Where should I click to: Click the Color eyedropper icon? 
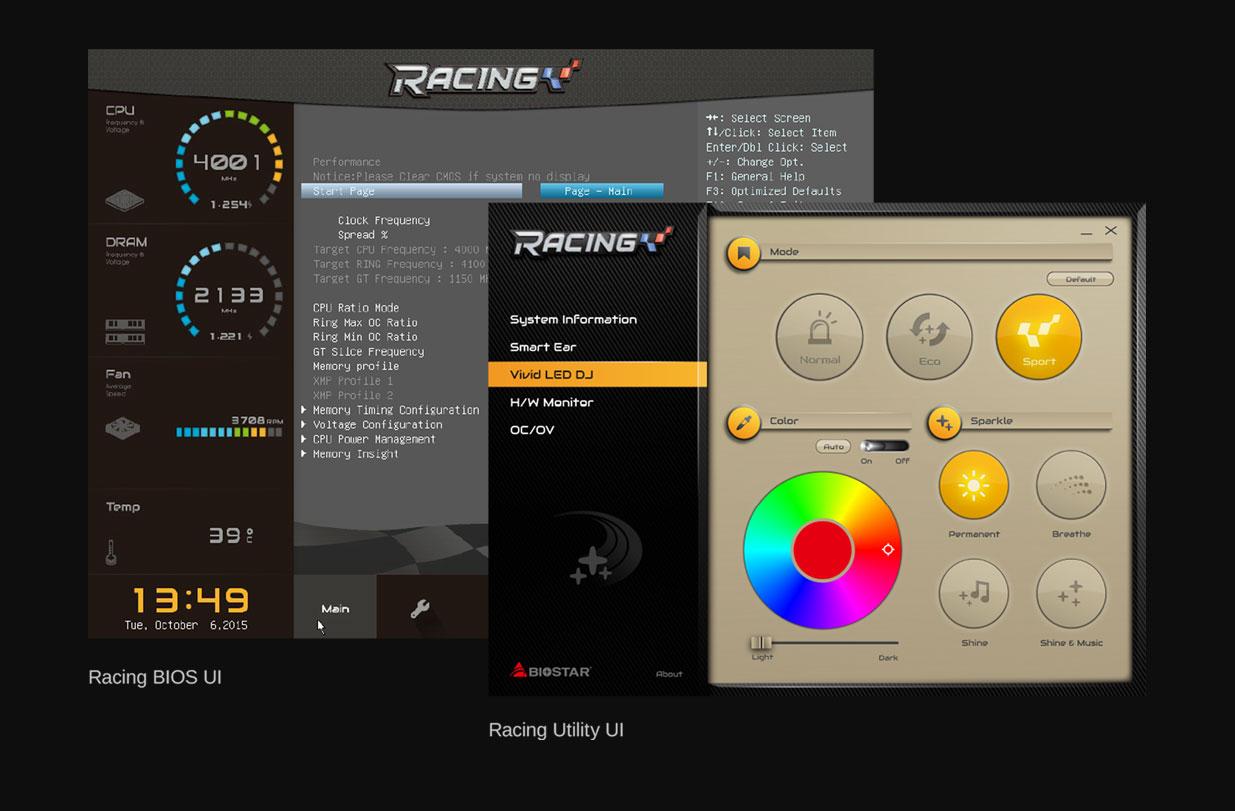743,423
